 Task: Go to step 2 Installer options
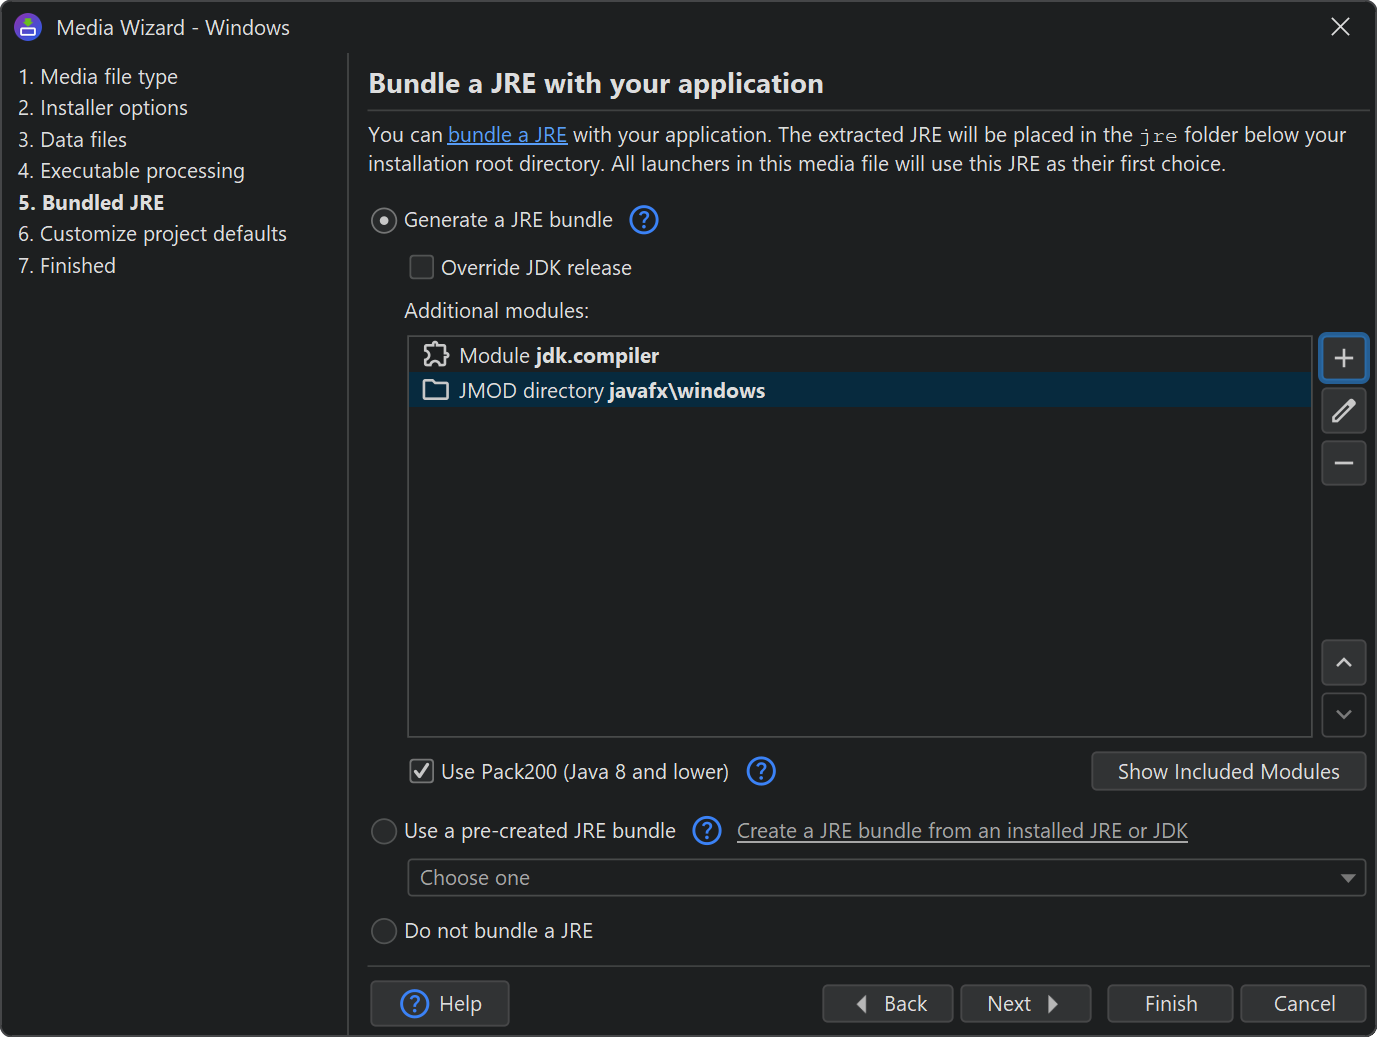click(103, 108)
